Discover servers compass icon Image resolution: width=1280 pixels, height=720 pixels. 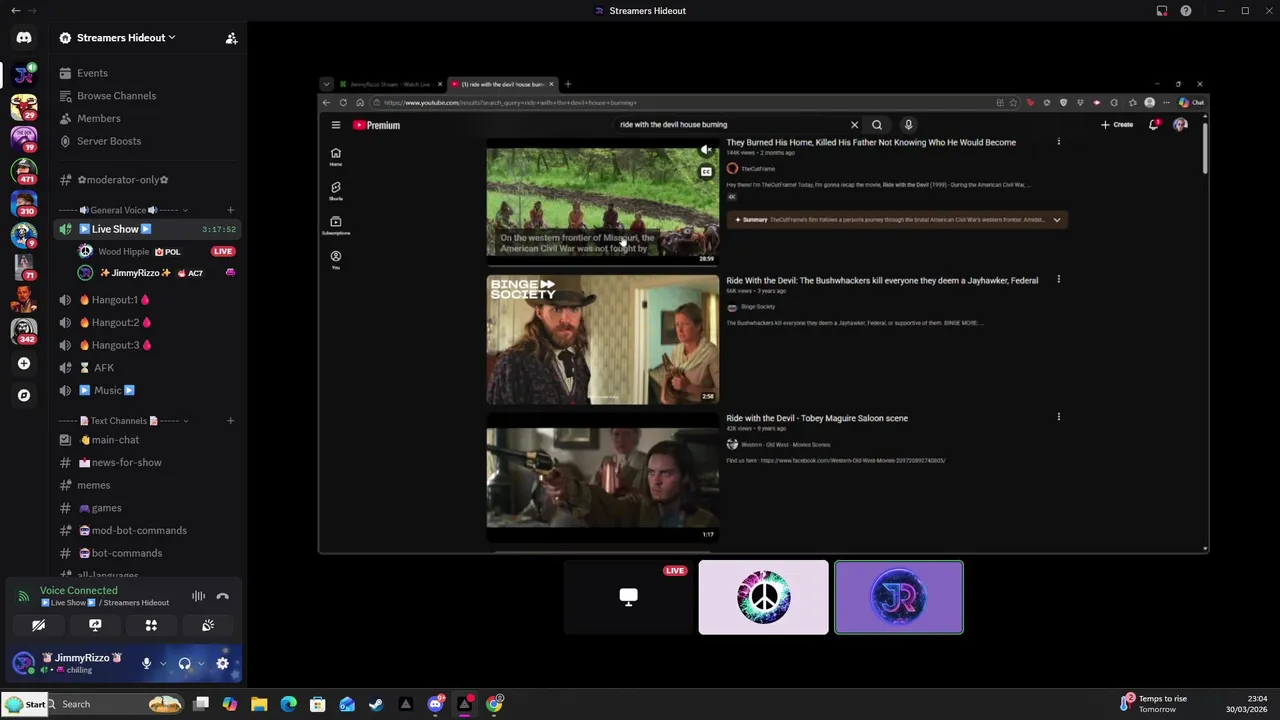[24, 395]
